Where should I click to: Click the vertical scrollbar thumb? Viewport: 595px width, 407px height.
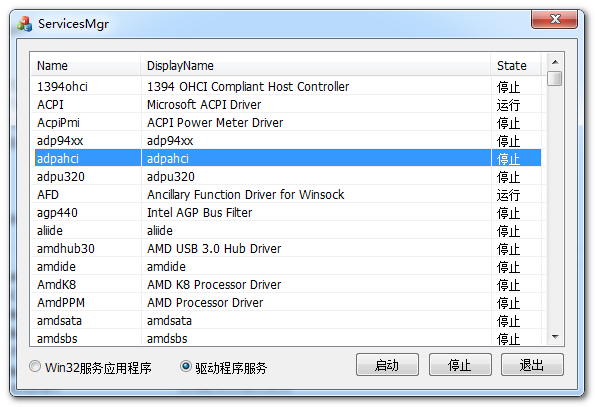pos(555,79)
